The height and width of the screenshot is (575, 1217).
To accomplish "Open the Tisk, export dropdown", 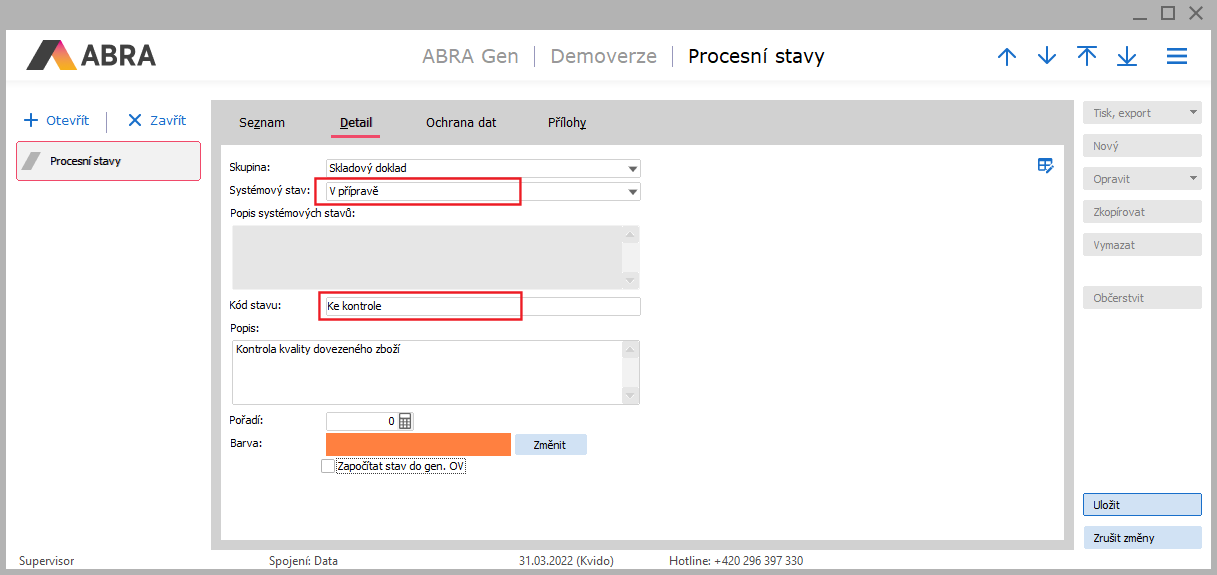I will [1142, 113].
